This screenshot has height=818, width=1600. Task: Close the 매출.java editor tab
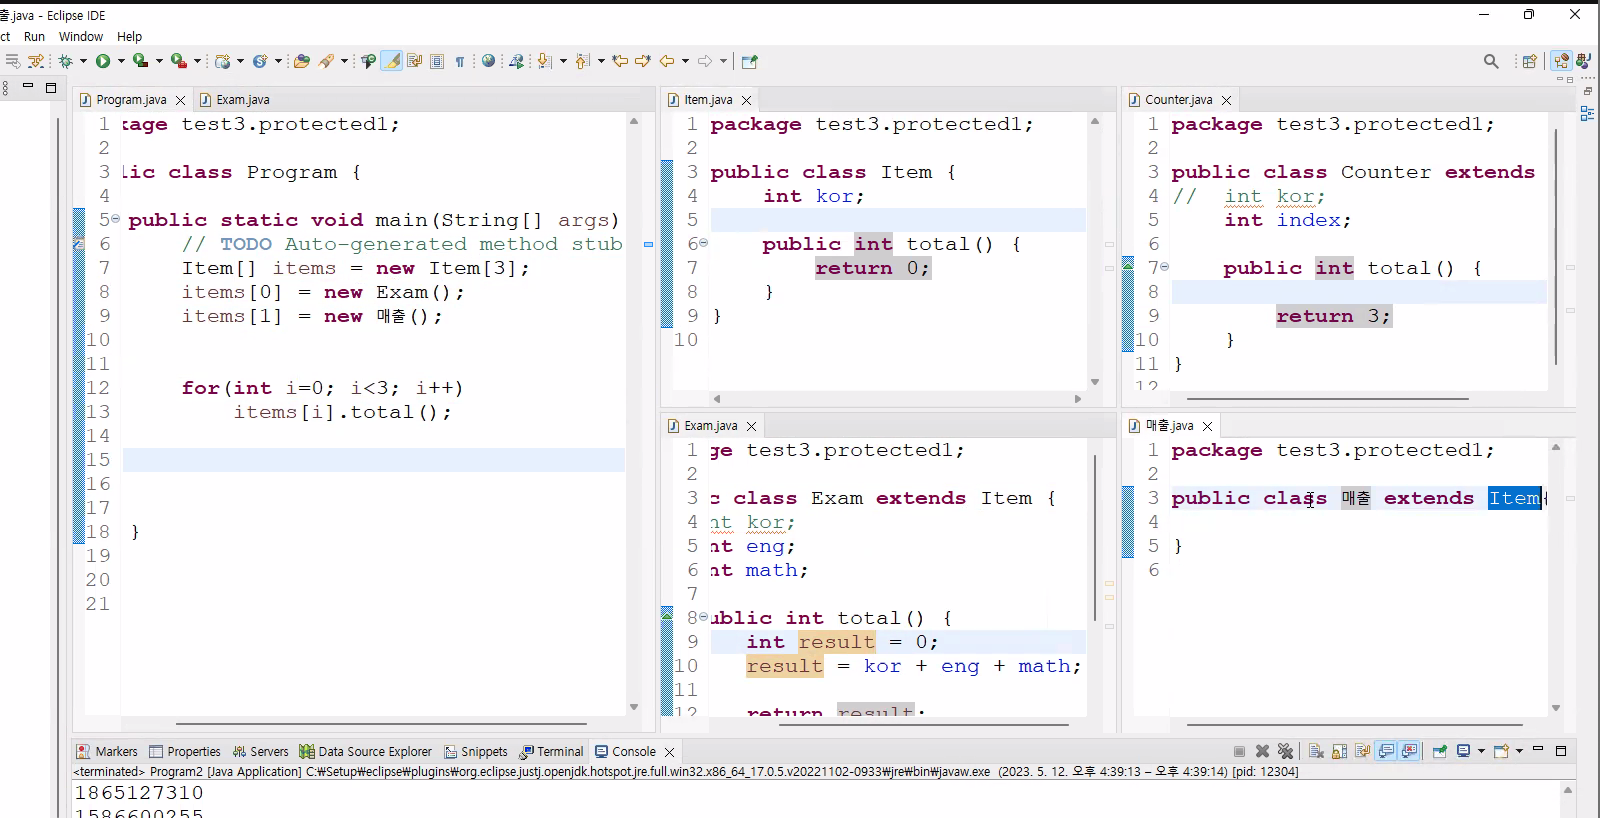[x=1207, y=426]
